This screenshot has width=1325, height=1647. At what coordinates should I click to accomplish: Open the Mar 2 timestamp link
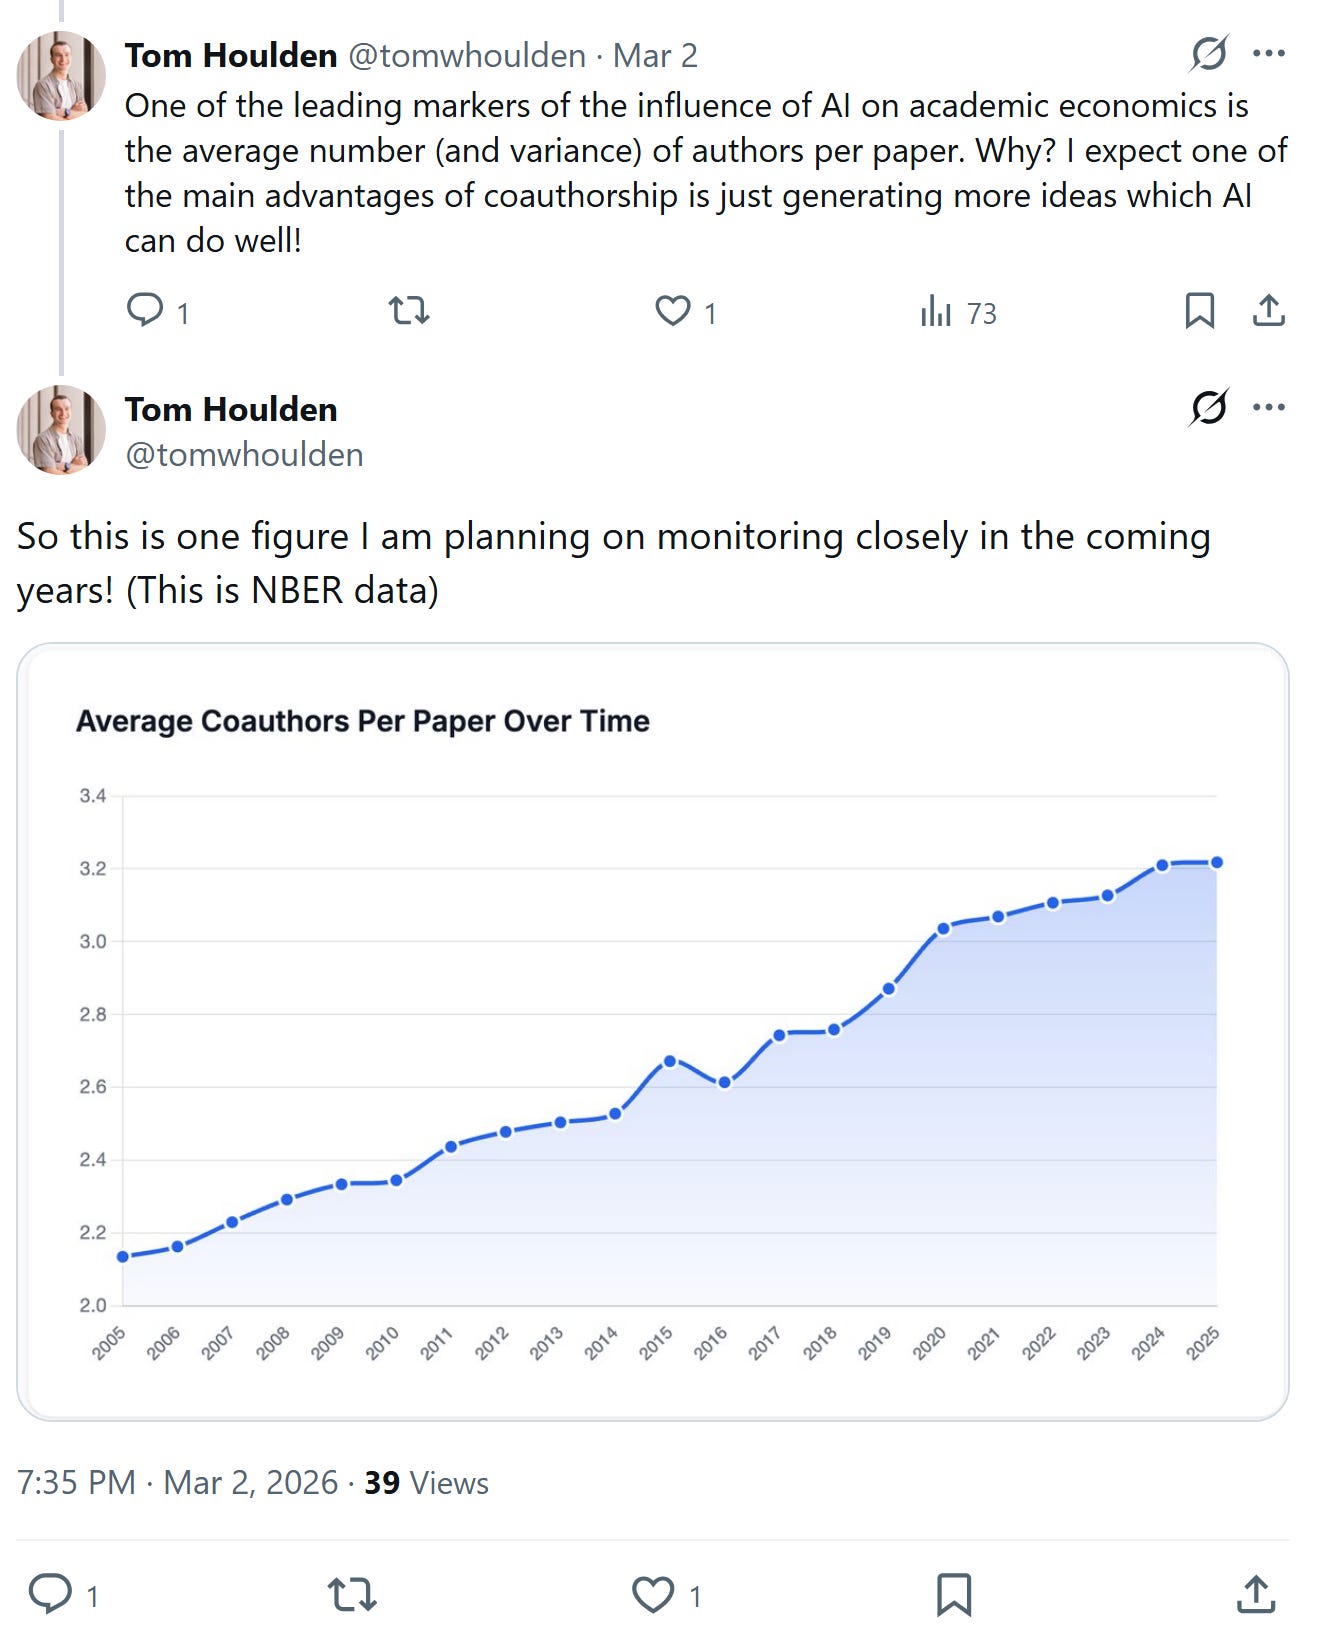pyautogui.click(x=655, y=56)
